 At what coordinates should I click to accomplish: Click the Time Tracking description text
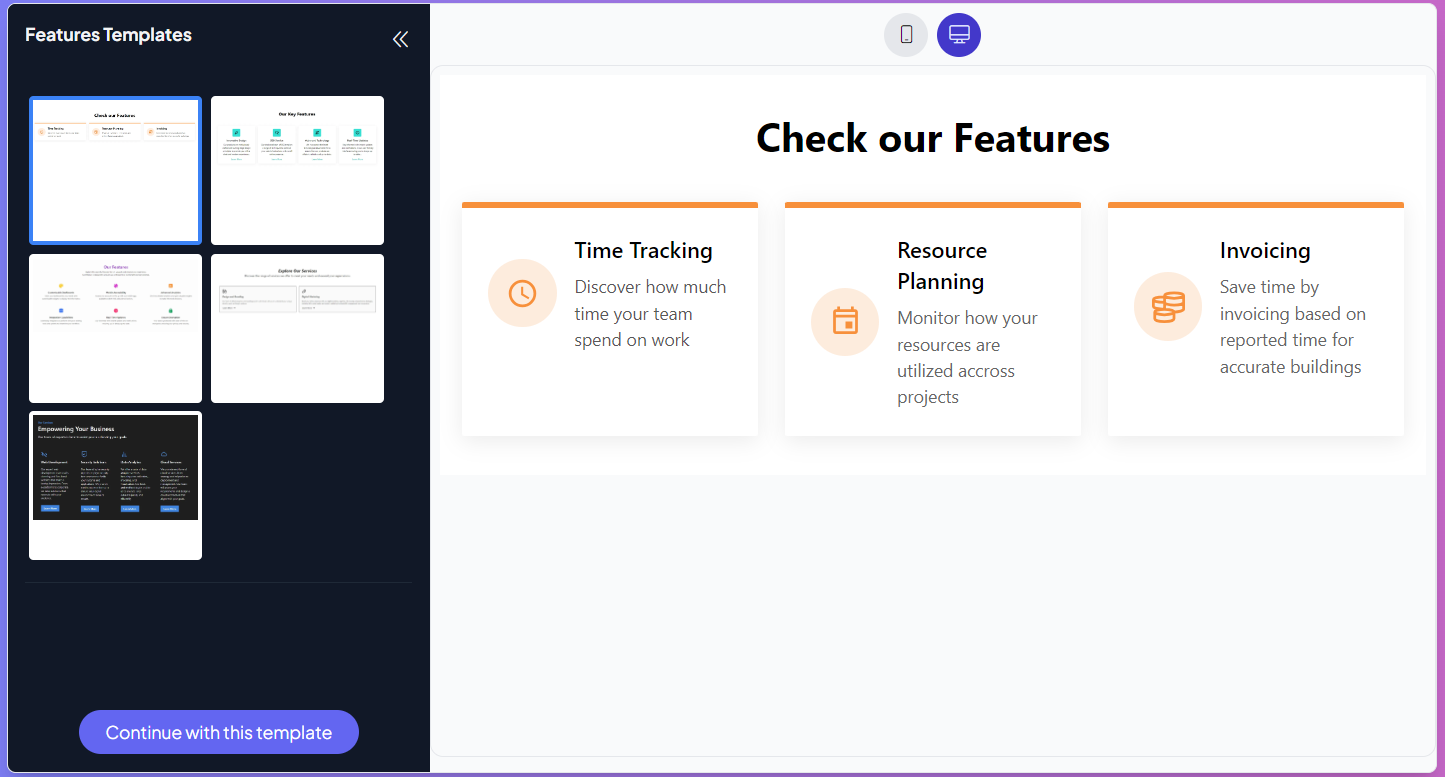[650, 313]
